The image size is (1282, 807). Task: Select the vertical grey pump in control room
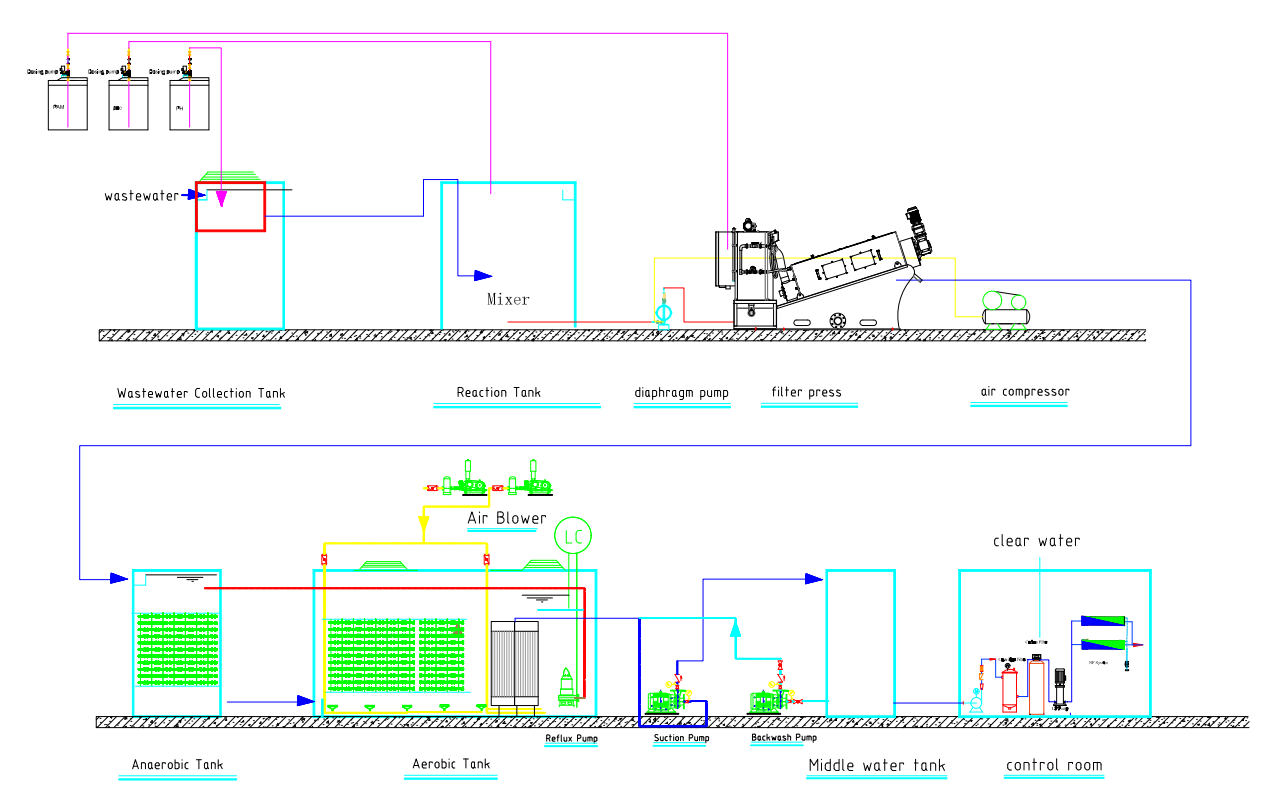[1061, 686]
